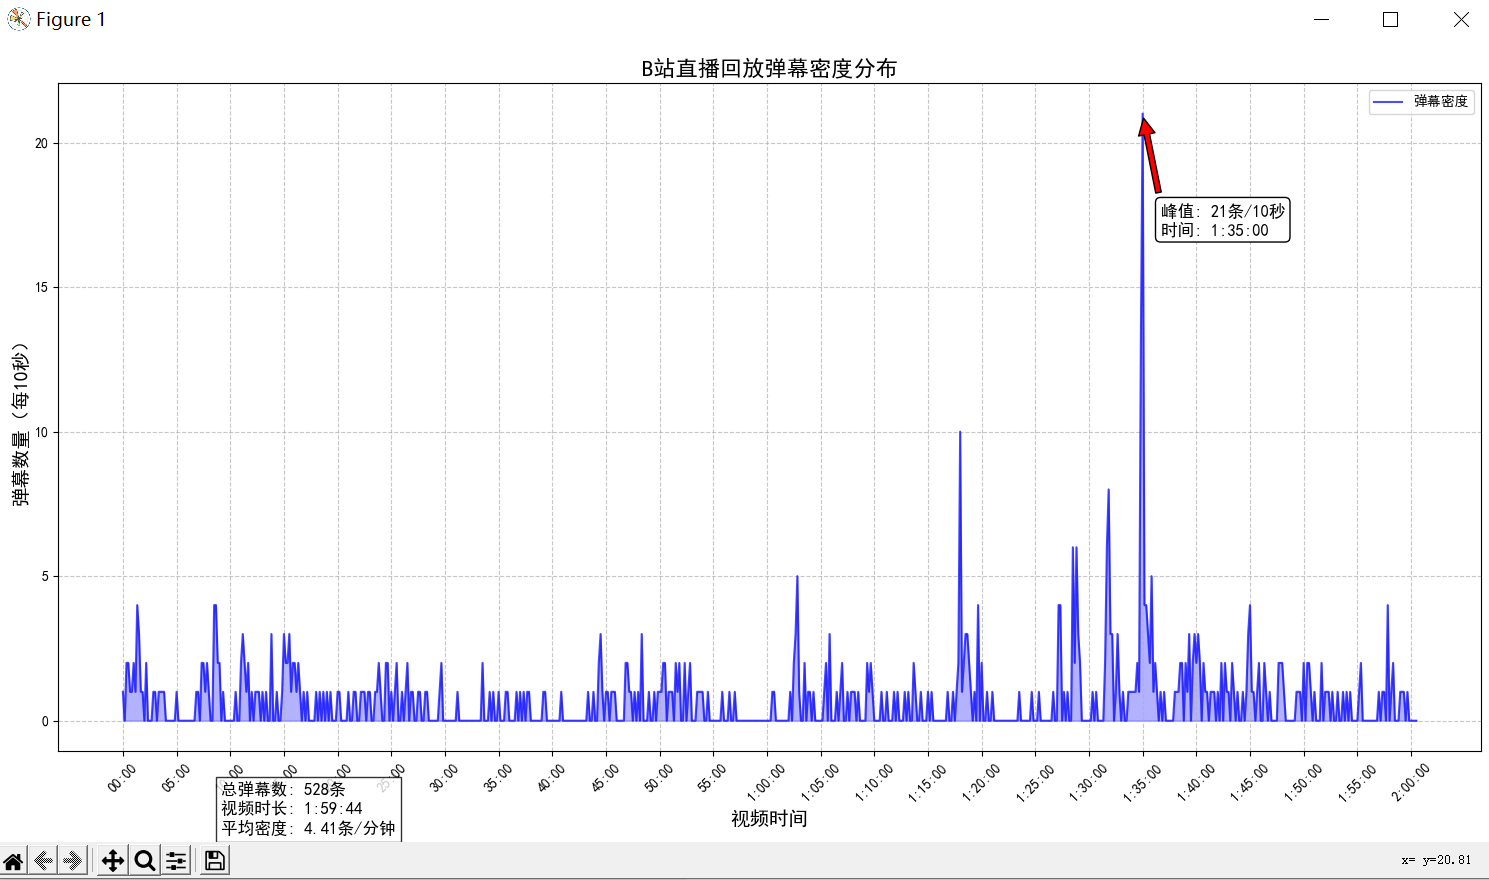Click the x-axis tick label 1:35:00
1489x880 pixels.
[1141, 783]
